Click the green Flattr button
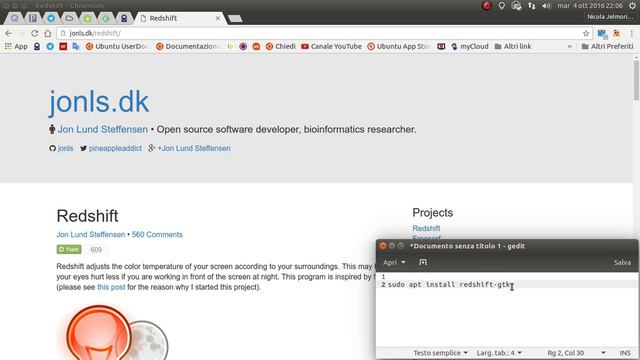This screenshot has width=640, height=360. point(69,249)
